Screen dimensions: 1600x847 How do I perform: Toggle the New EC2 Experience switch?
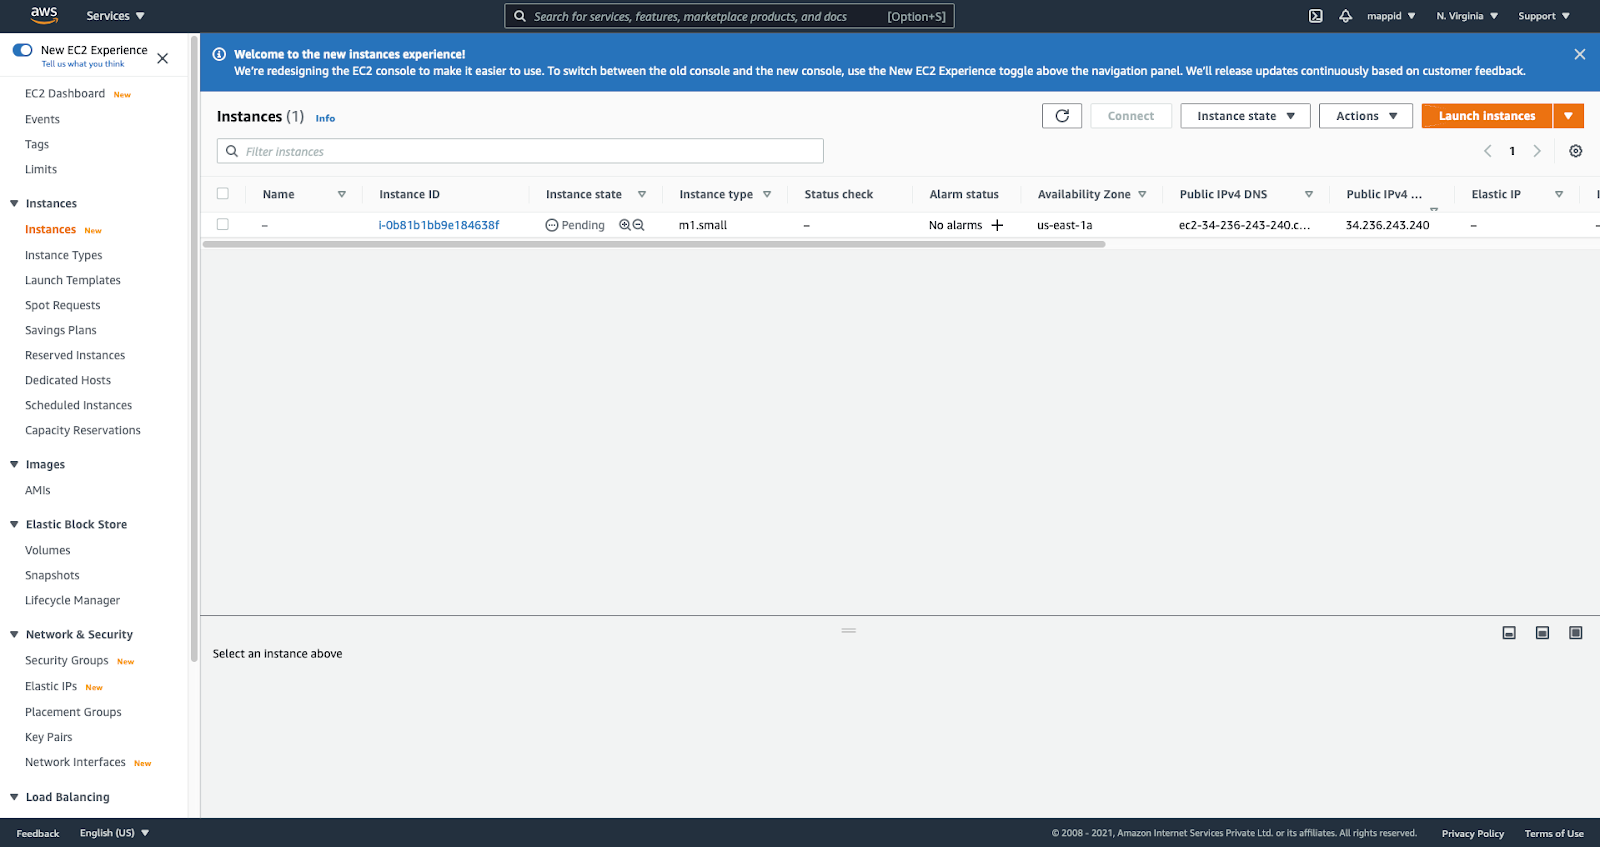(22, 50)
